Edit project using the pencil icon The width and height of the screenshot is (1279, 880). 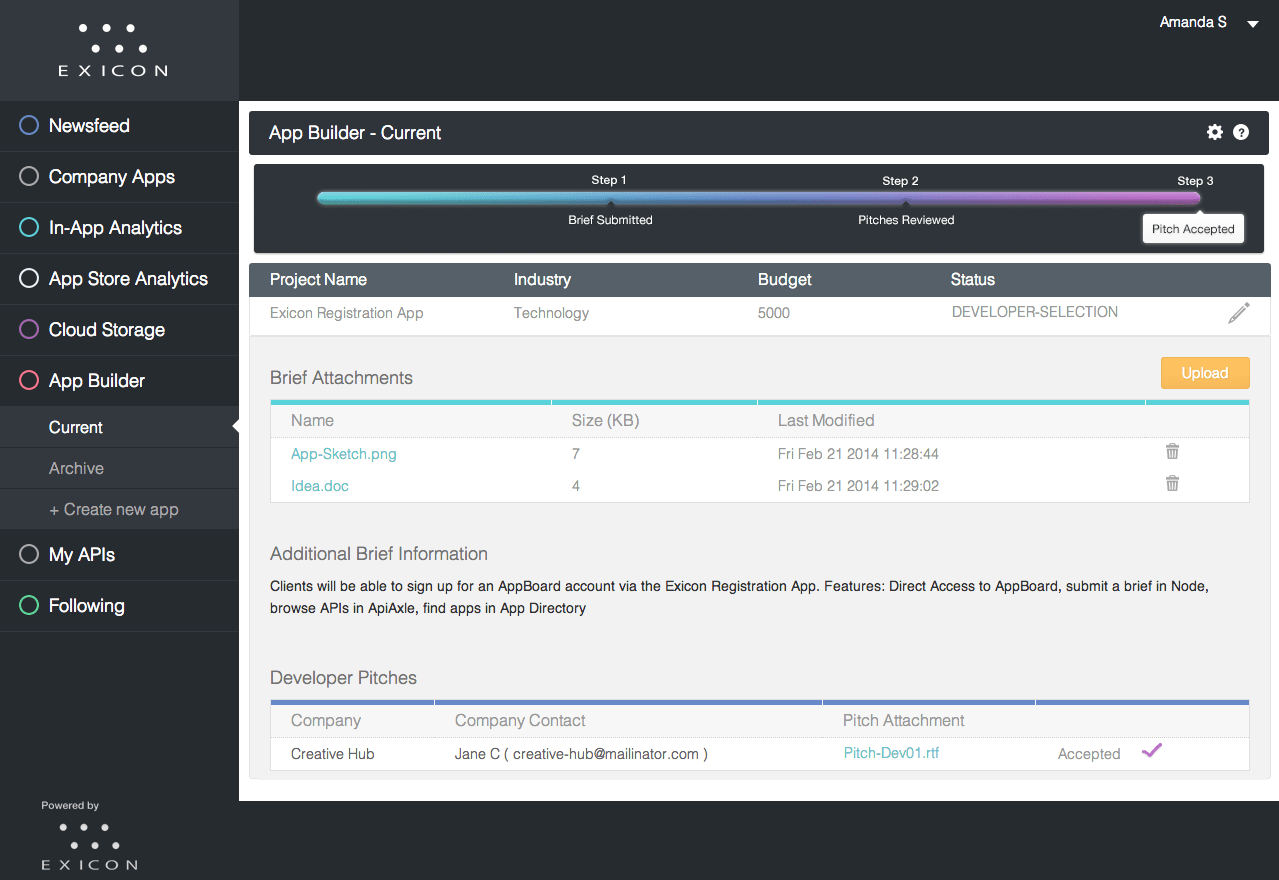pos(1238,313)
